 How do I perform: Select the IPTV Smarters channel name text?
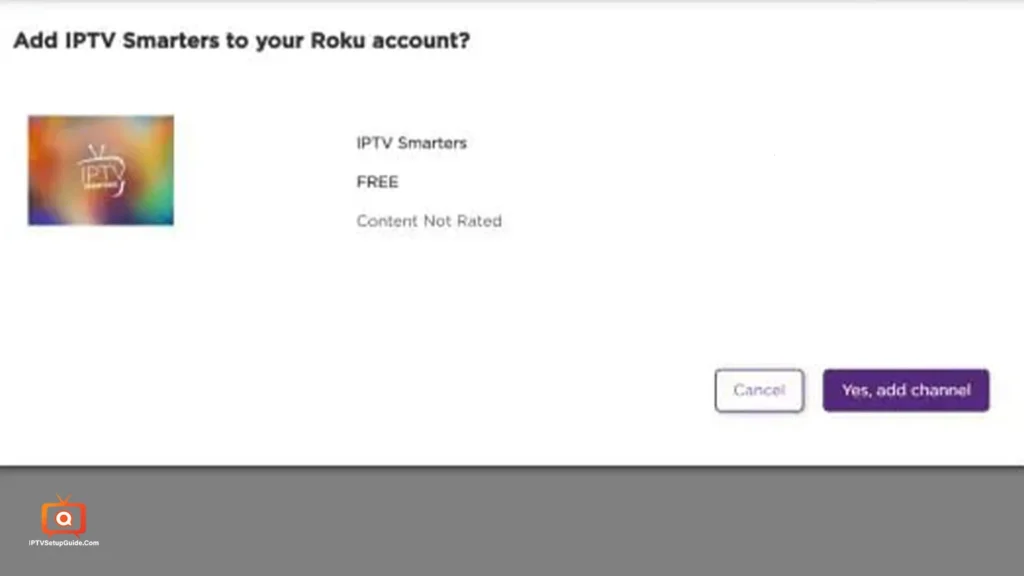coord(411,143)
